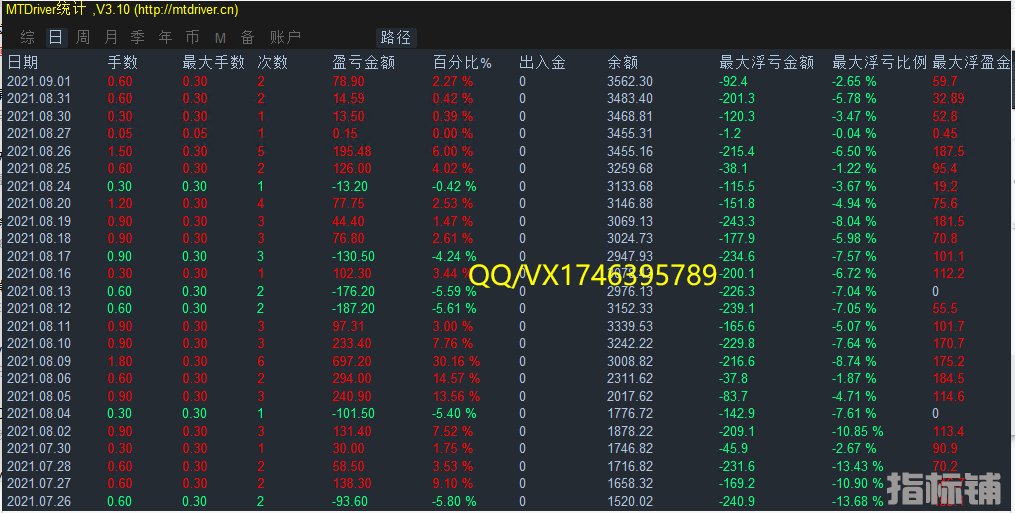Click the 最大浮亏金额 column header
The height and width of the screenshot is (513, 1015).
[x=766, y=62]
